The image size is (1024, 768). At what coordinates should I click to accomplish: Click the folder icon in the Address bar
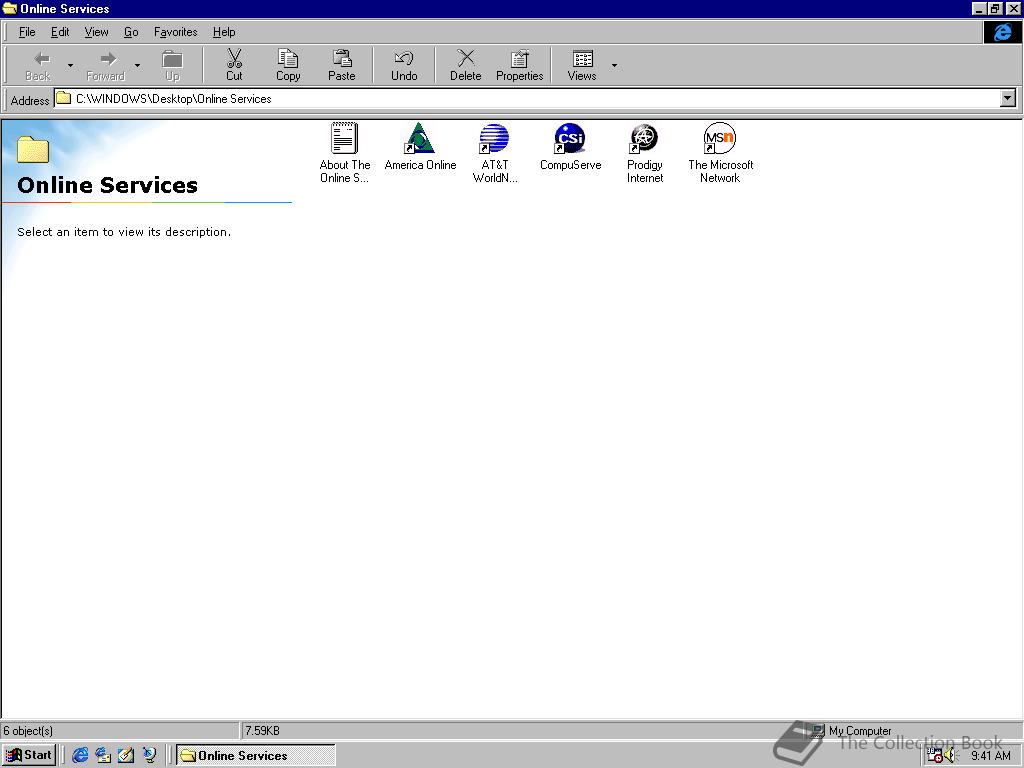coord(63,99)
